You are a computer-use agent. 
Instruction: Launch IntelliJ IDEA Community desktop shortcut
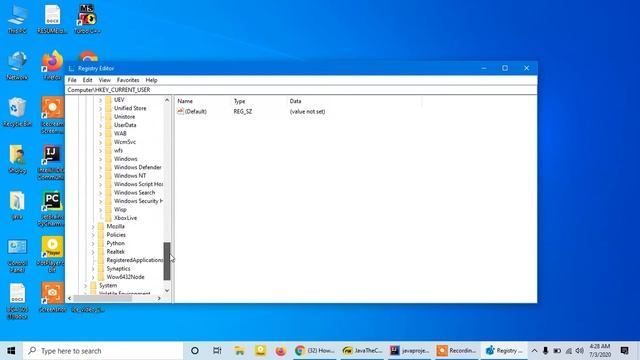coord(51,162)
